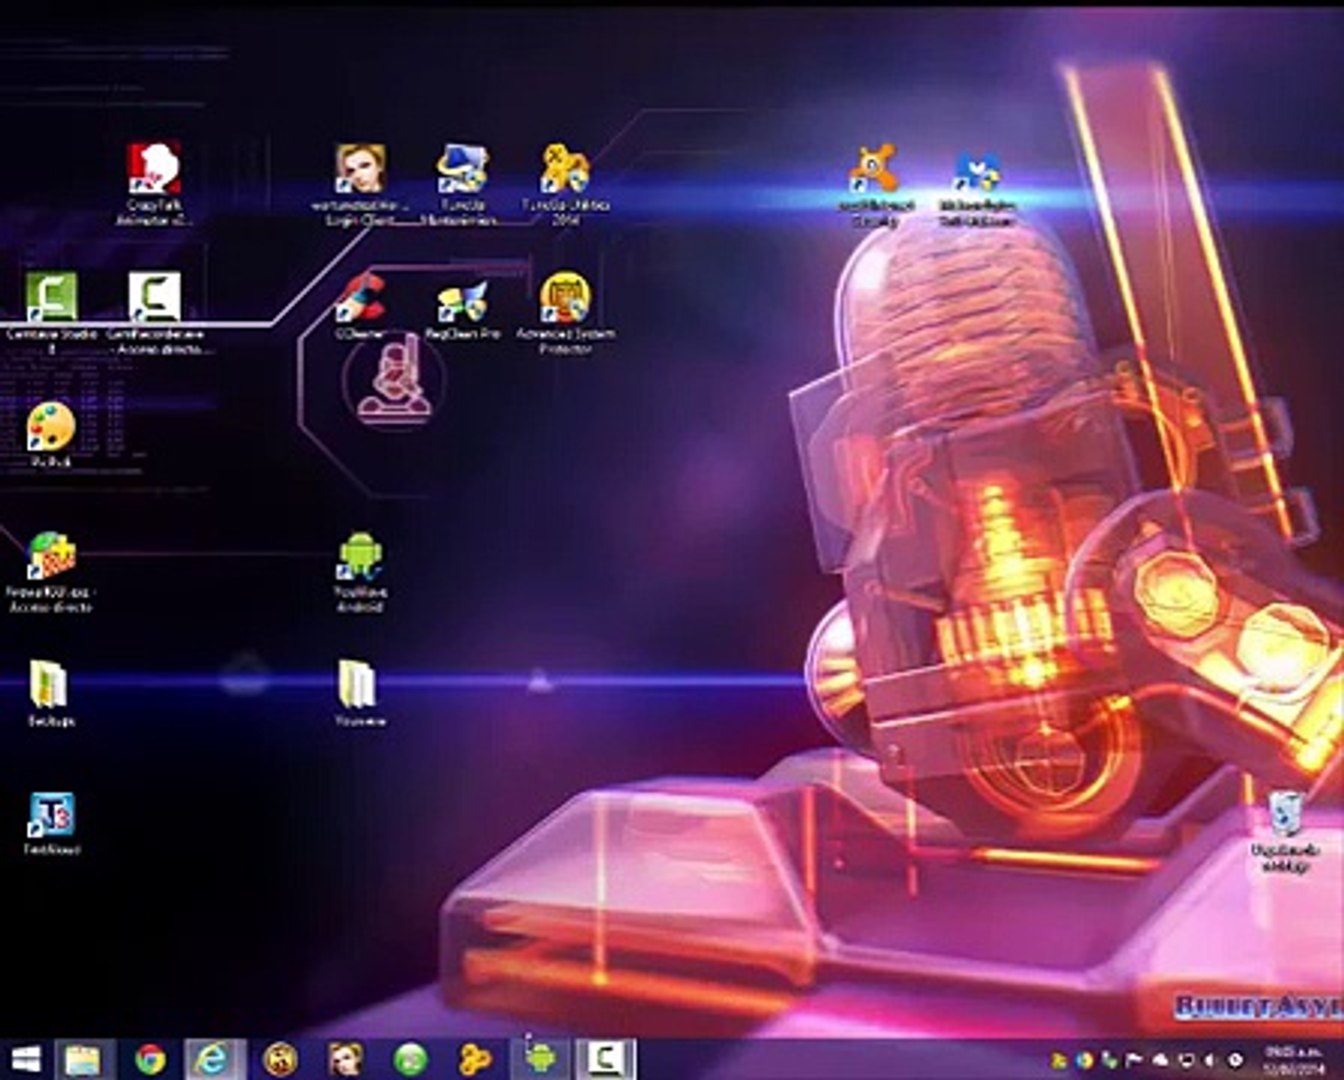
Task: Select the blonde woman Login Client desktop shortcut
Action: (360, 184)
